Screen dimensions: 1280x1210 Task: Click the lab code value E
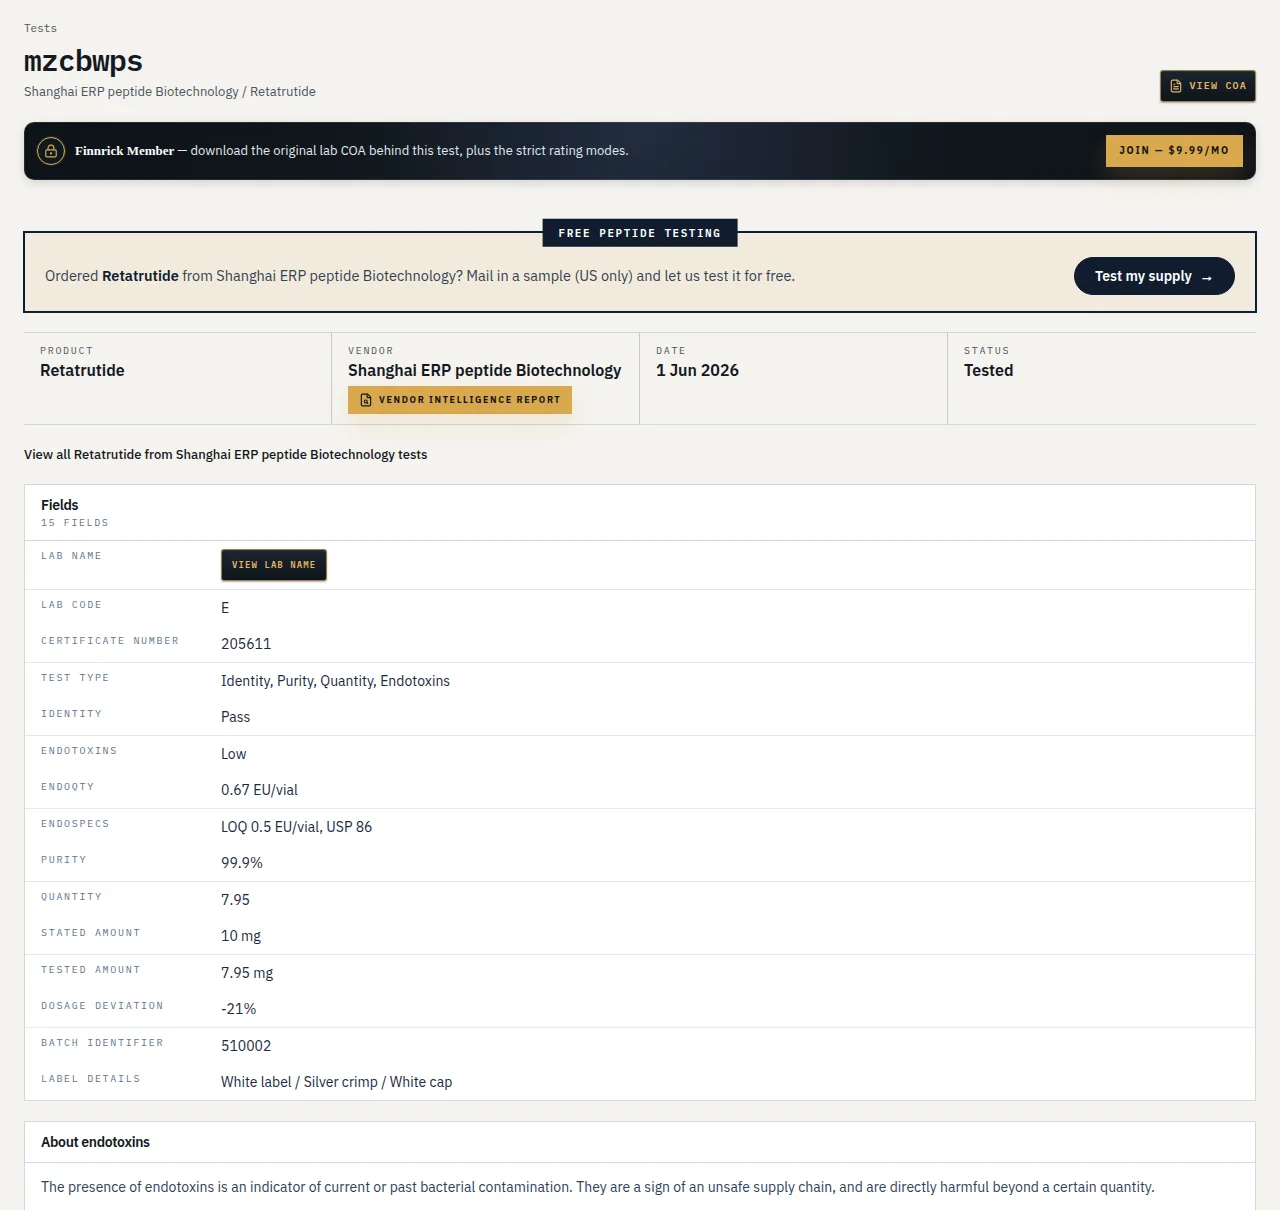(225, 608)
